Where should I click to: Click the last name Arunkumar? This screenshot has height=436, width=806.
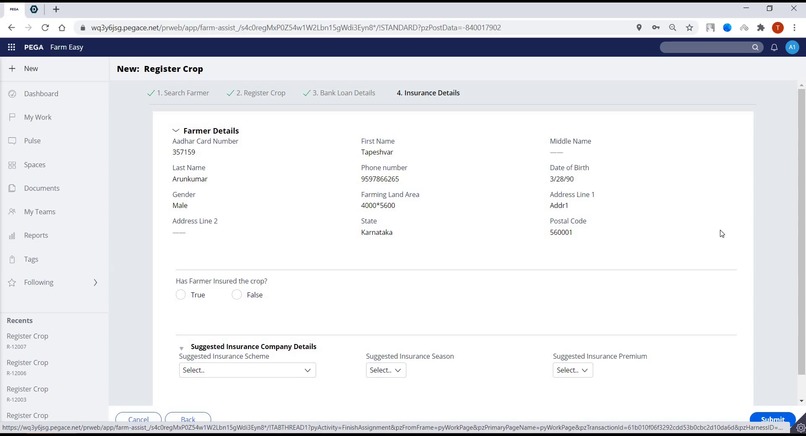tap(190, 179)
